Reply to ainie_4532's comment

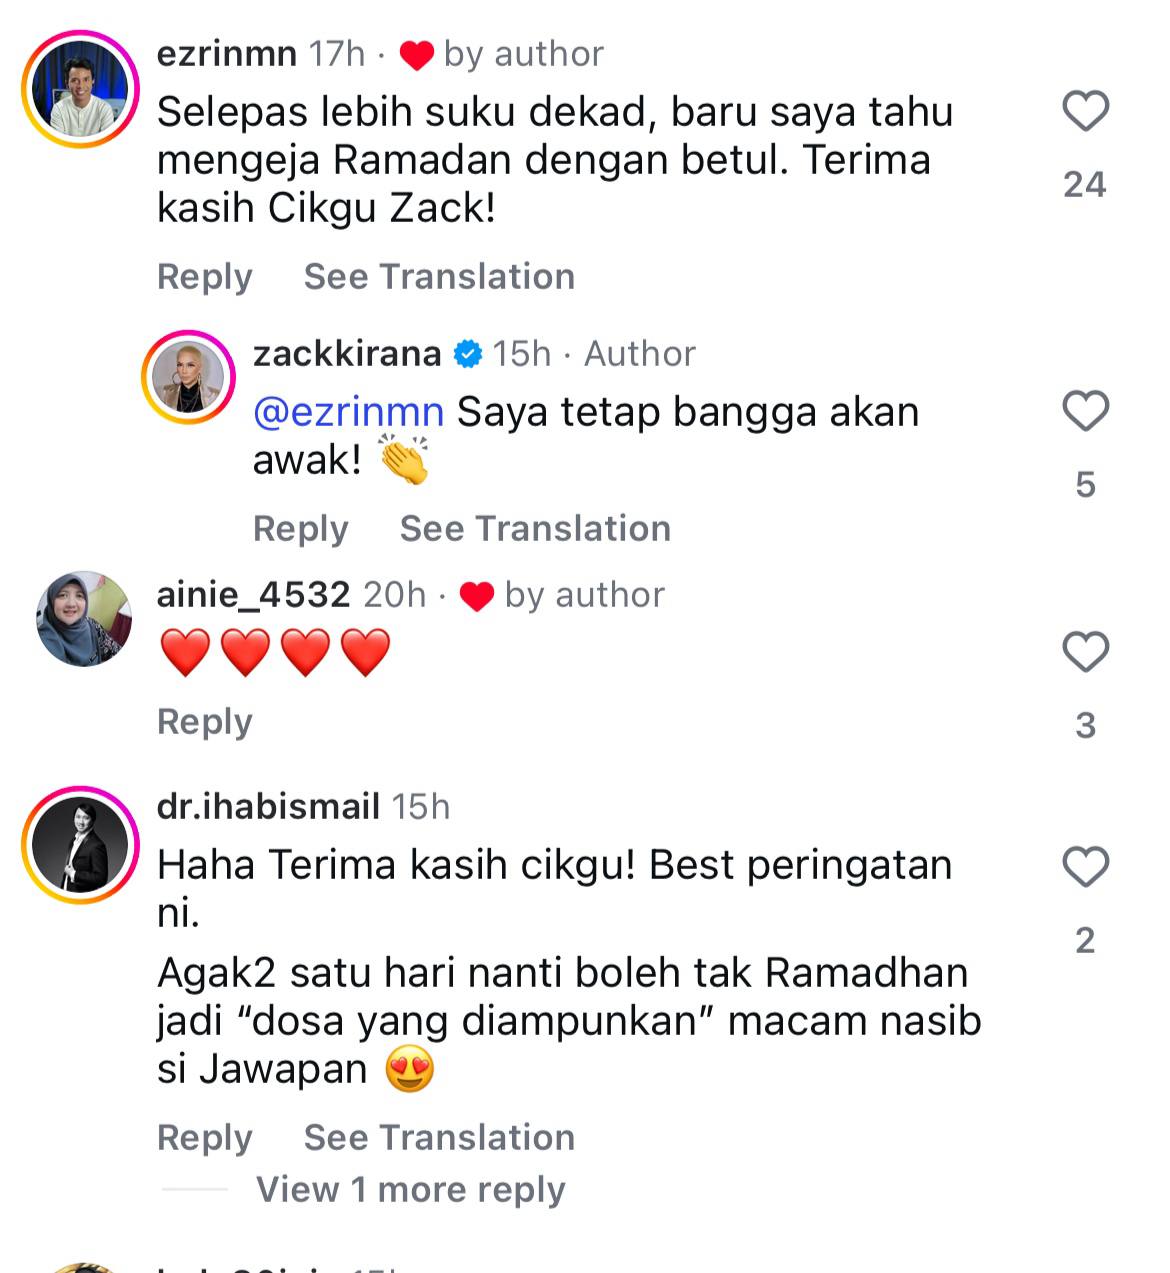tap(205, 722)
